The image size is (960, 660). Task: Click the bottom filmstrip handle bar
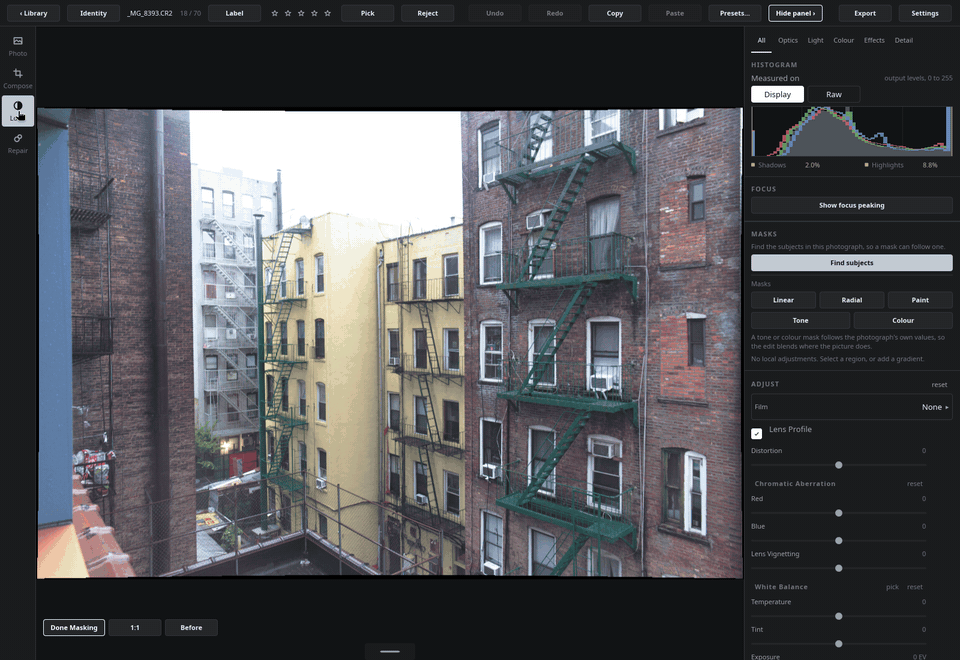click(390, 651)
